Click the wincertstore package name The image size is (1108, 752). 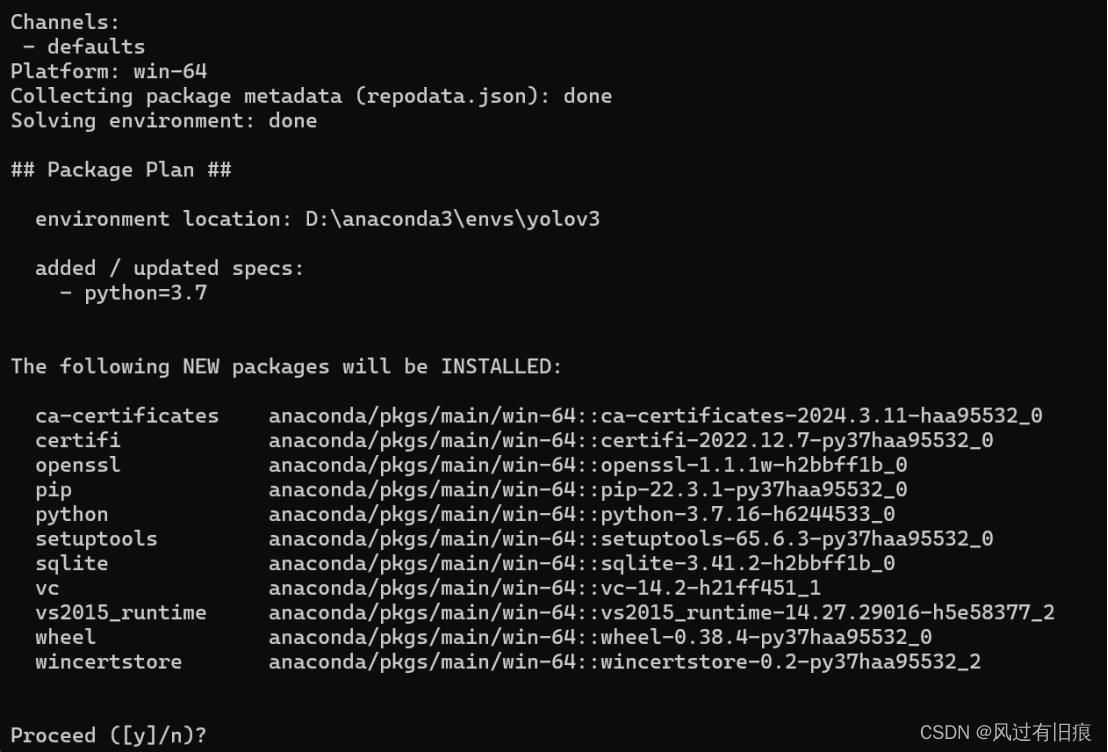pos(109,662)
